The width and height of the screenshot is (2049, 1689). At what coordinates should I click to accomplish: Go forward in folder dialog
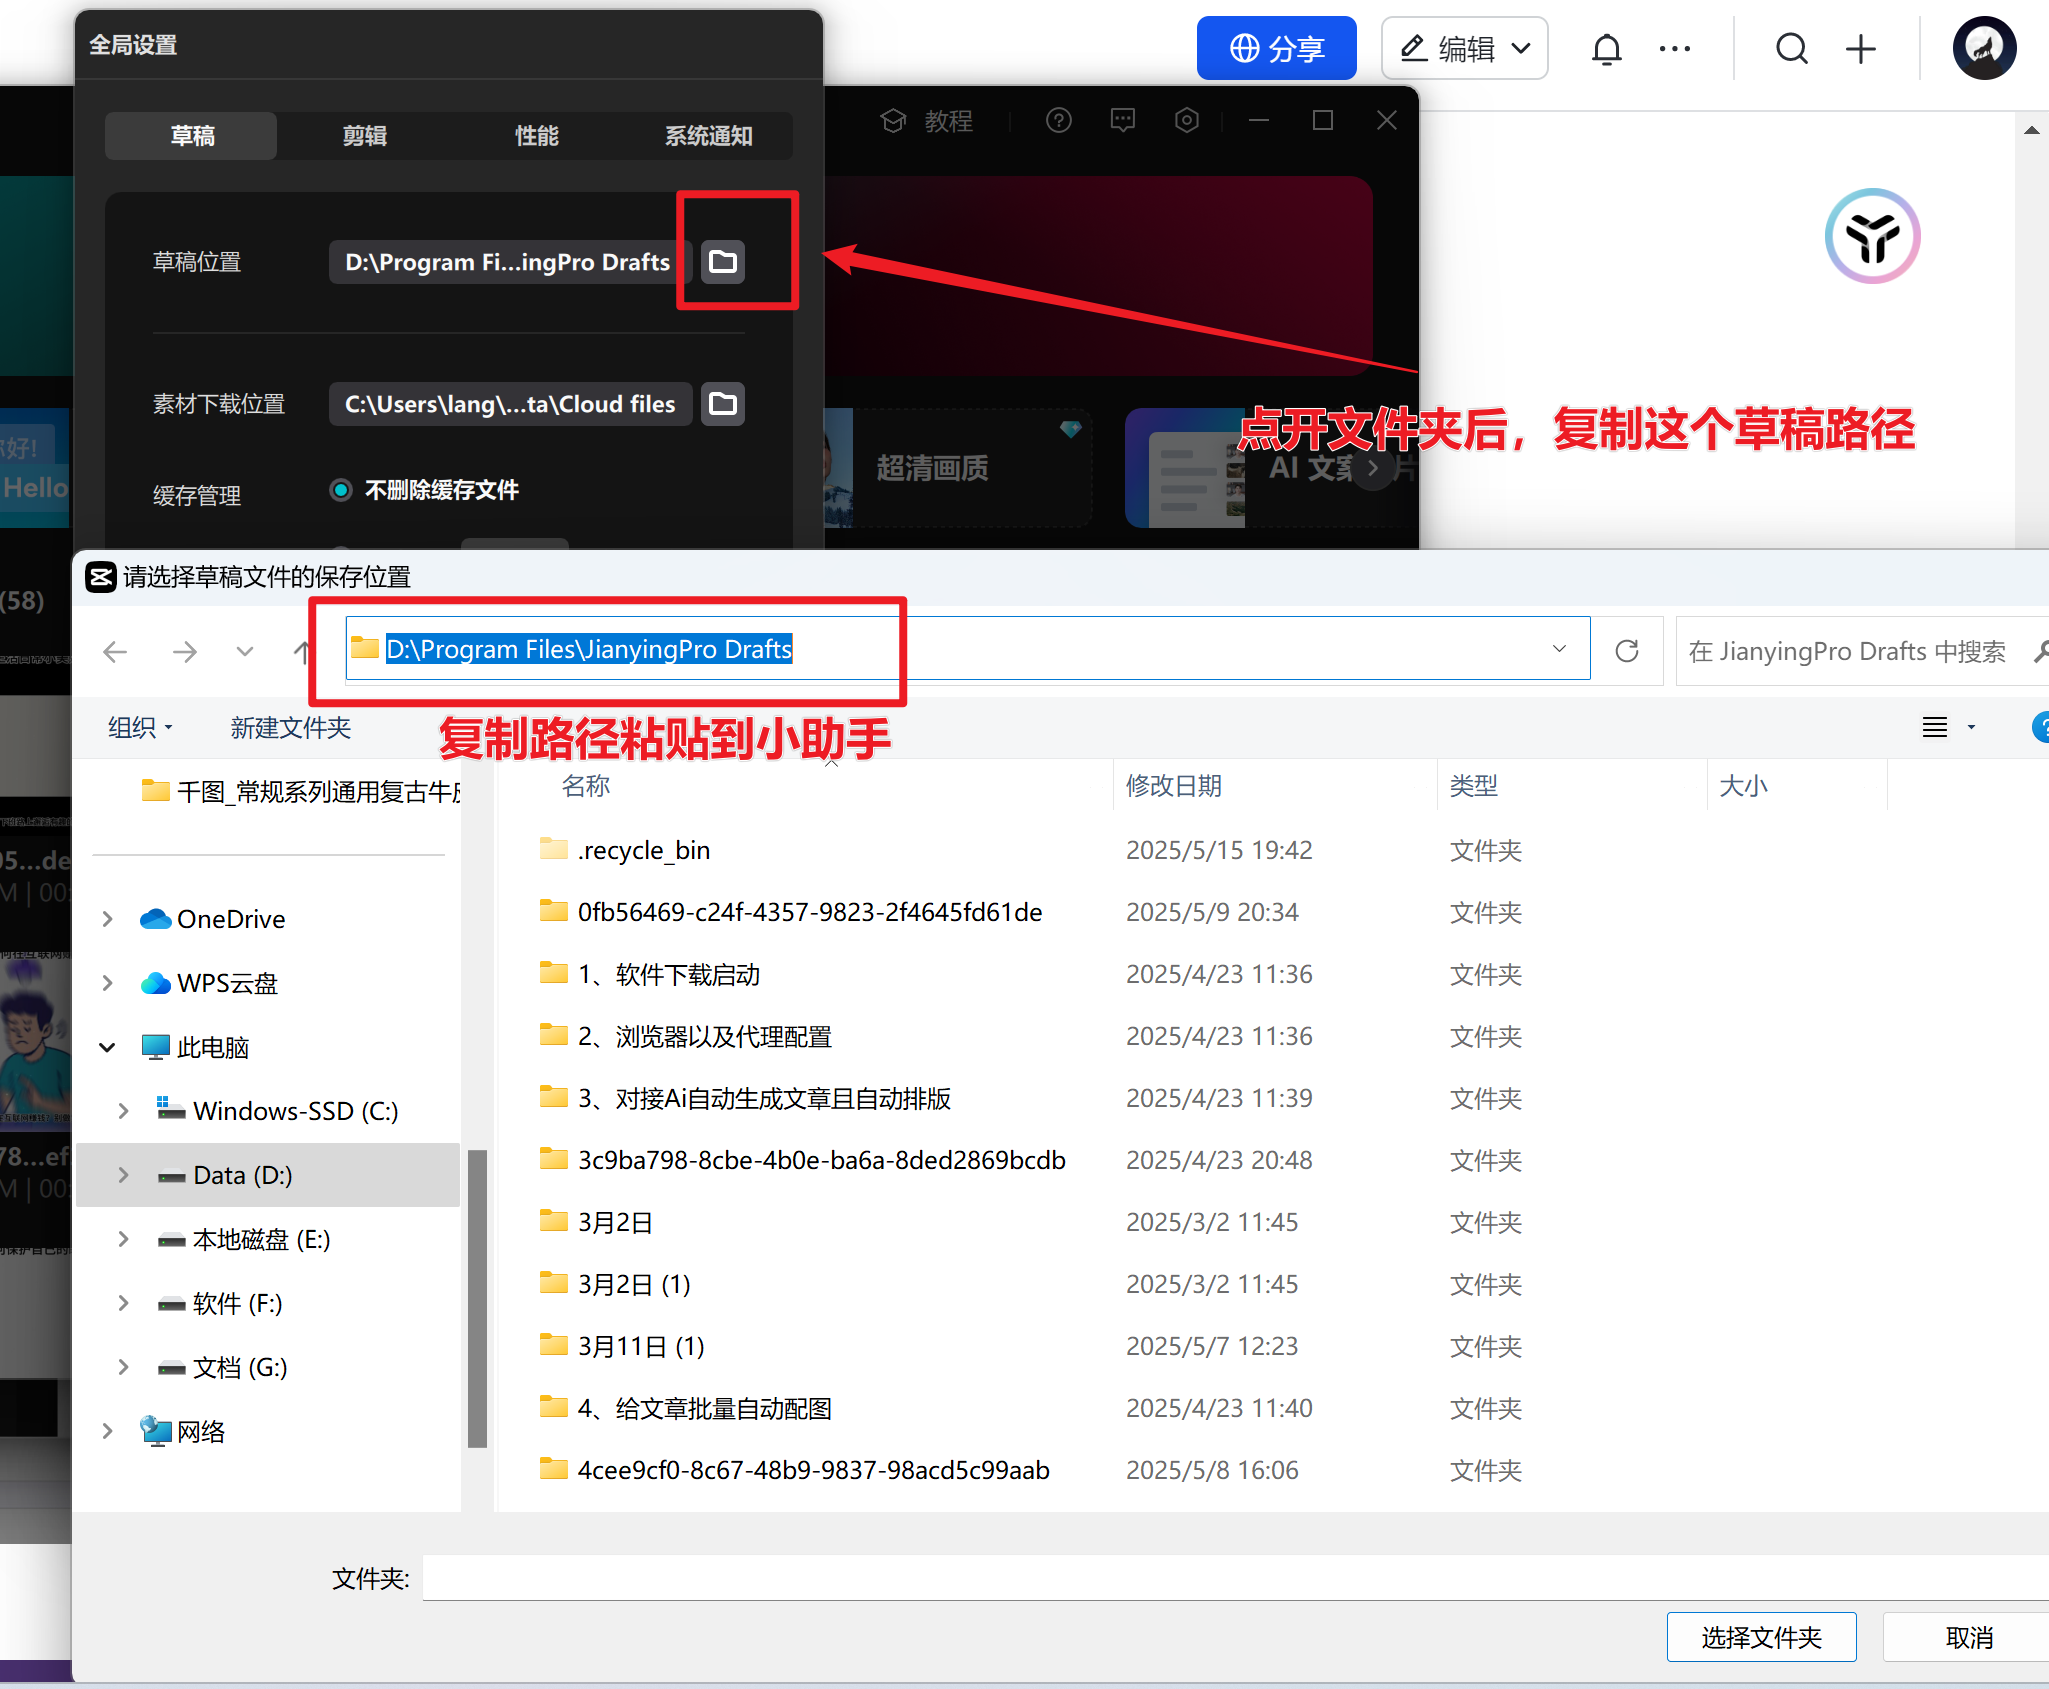click(x=184, y=652)
